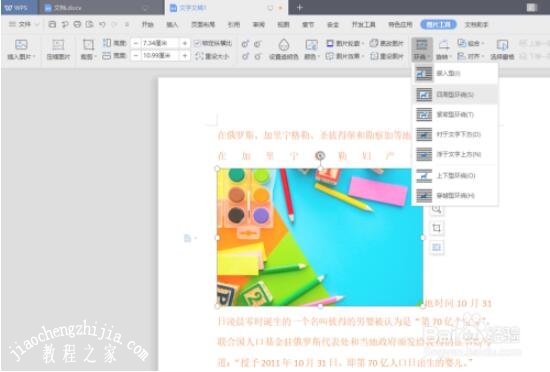This screenshot has width=550, height=372.
Task: Select 紧密型环绕 (Tight) wrap option
Action: click(x=455, y=115)
